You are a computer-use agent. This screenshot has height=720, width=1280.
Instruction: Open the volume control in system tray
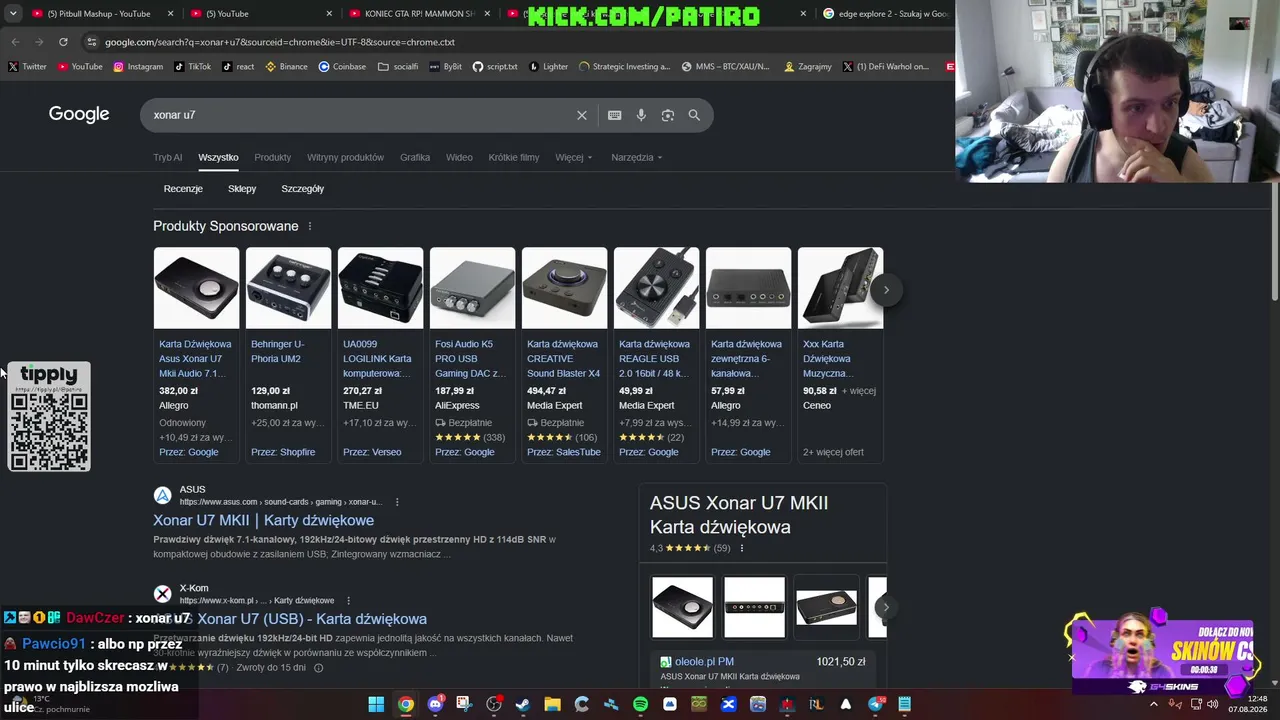1212,704
